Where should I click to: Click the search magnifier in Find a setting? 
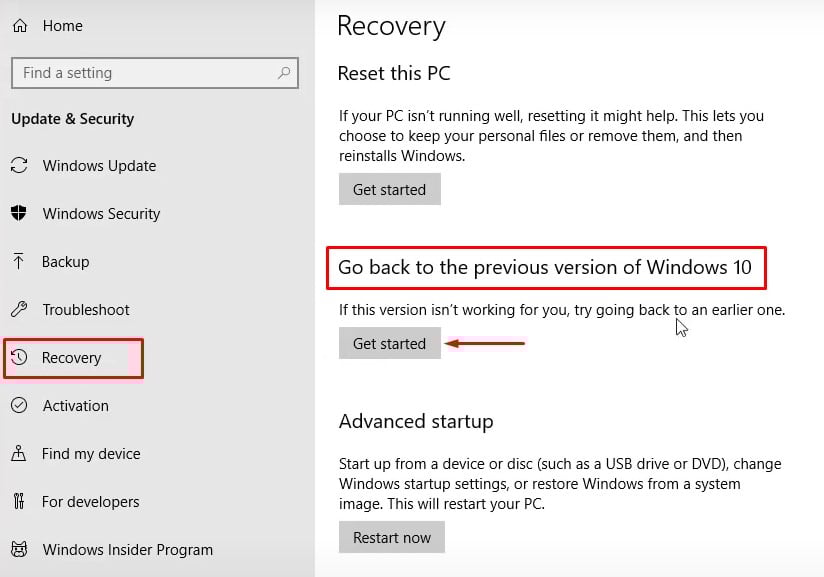[283, 73]
